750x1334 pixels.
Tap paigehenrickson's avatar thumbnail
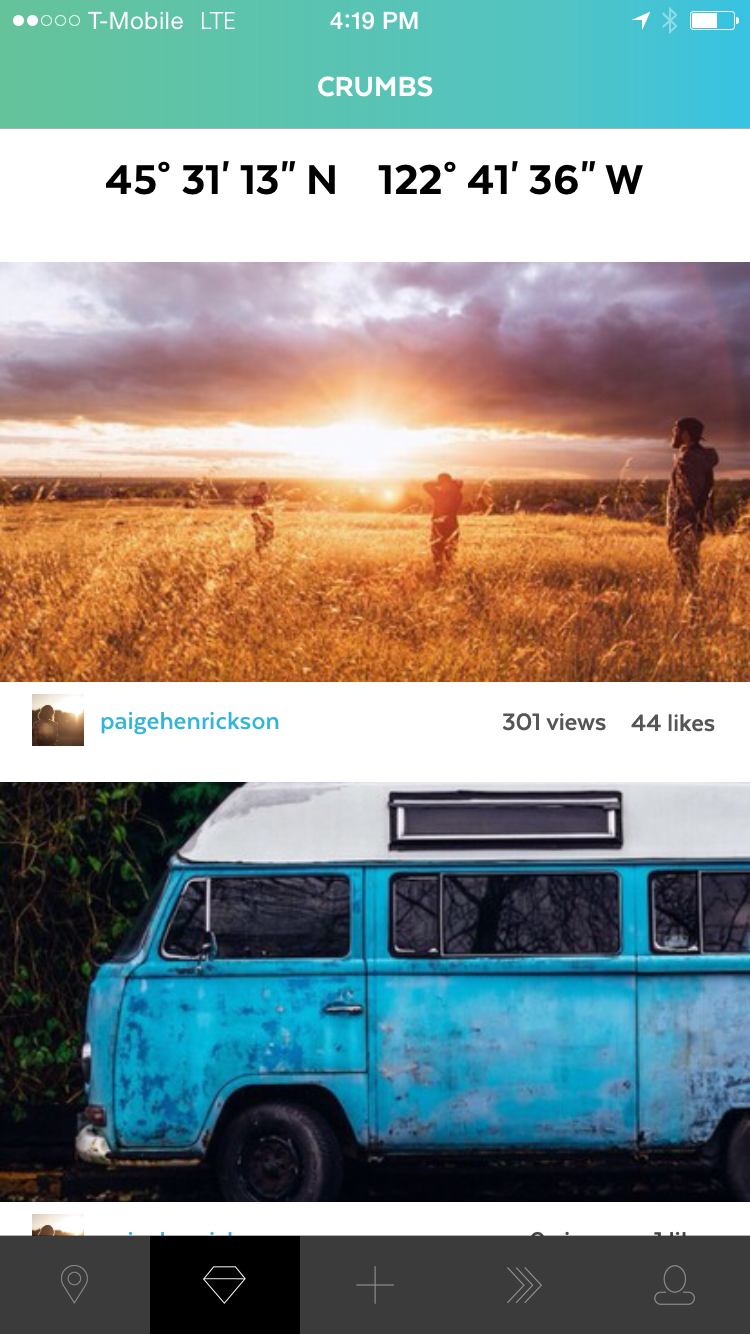[x=58, y=720]
